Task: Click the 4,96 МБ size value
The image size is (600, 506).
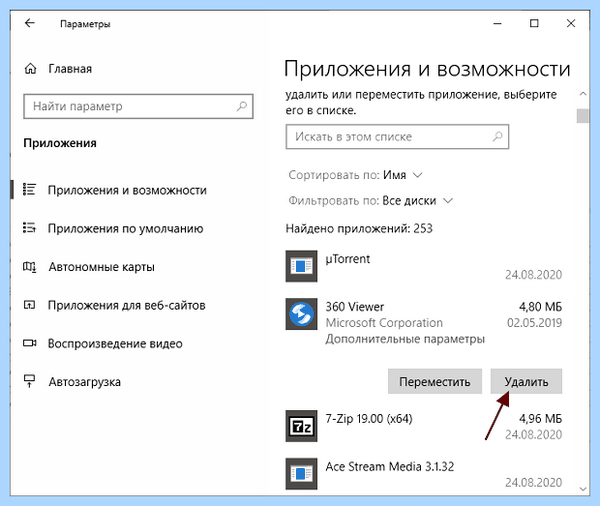Action: 540,419
